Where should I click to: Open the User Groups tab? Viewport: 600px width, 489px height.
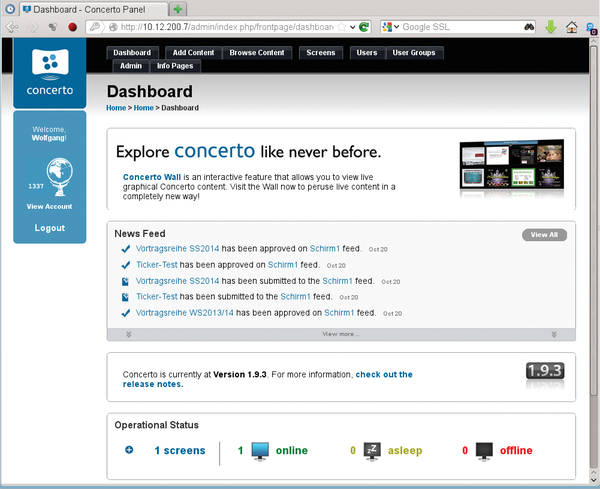coord(413,53)
